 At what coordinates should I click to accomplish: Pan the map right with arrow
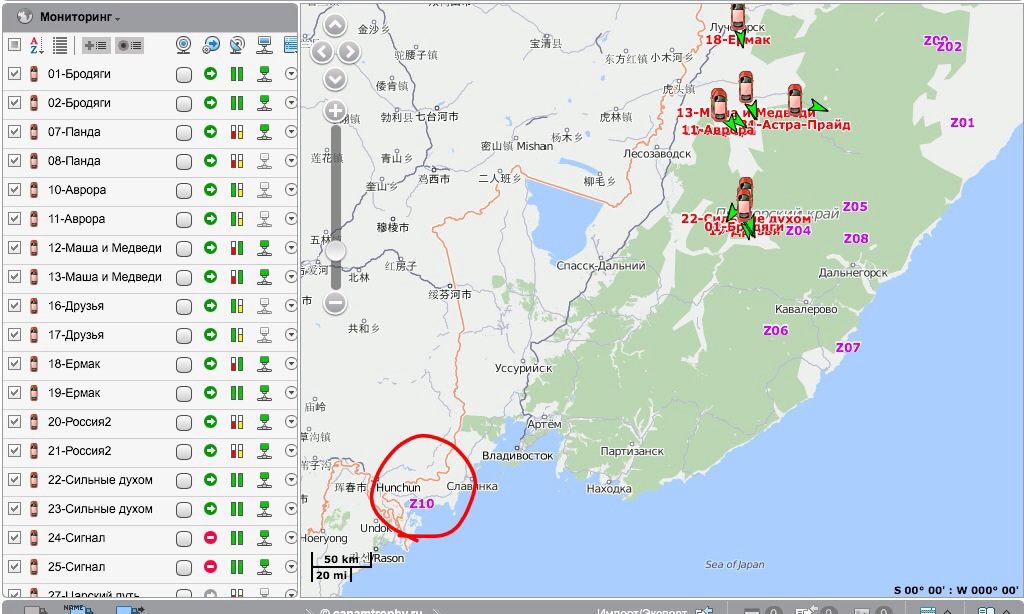(x=349, y=52)
